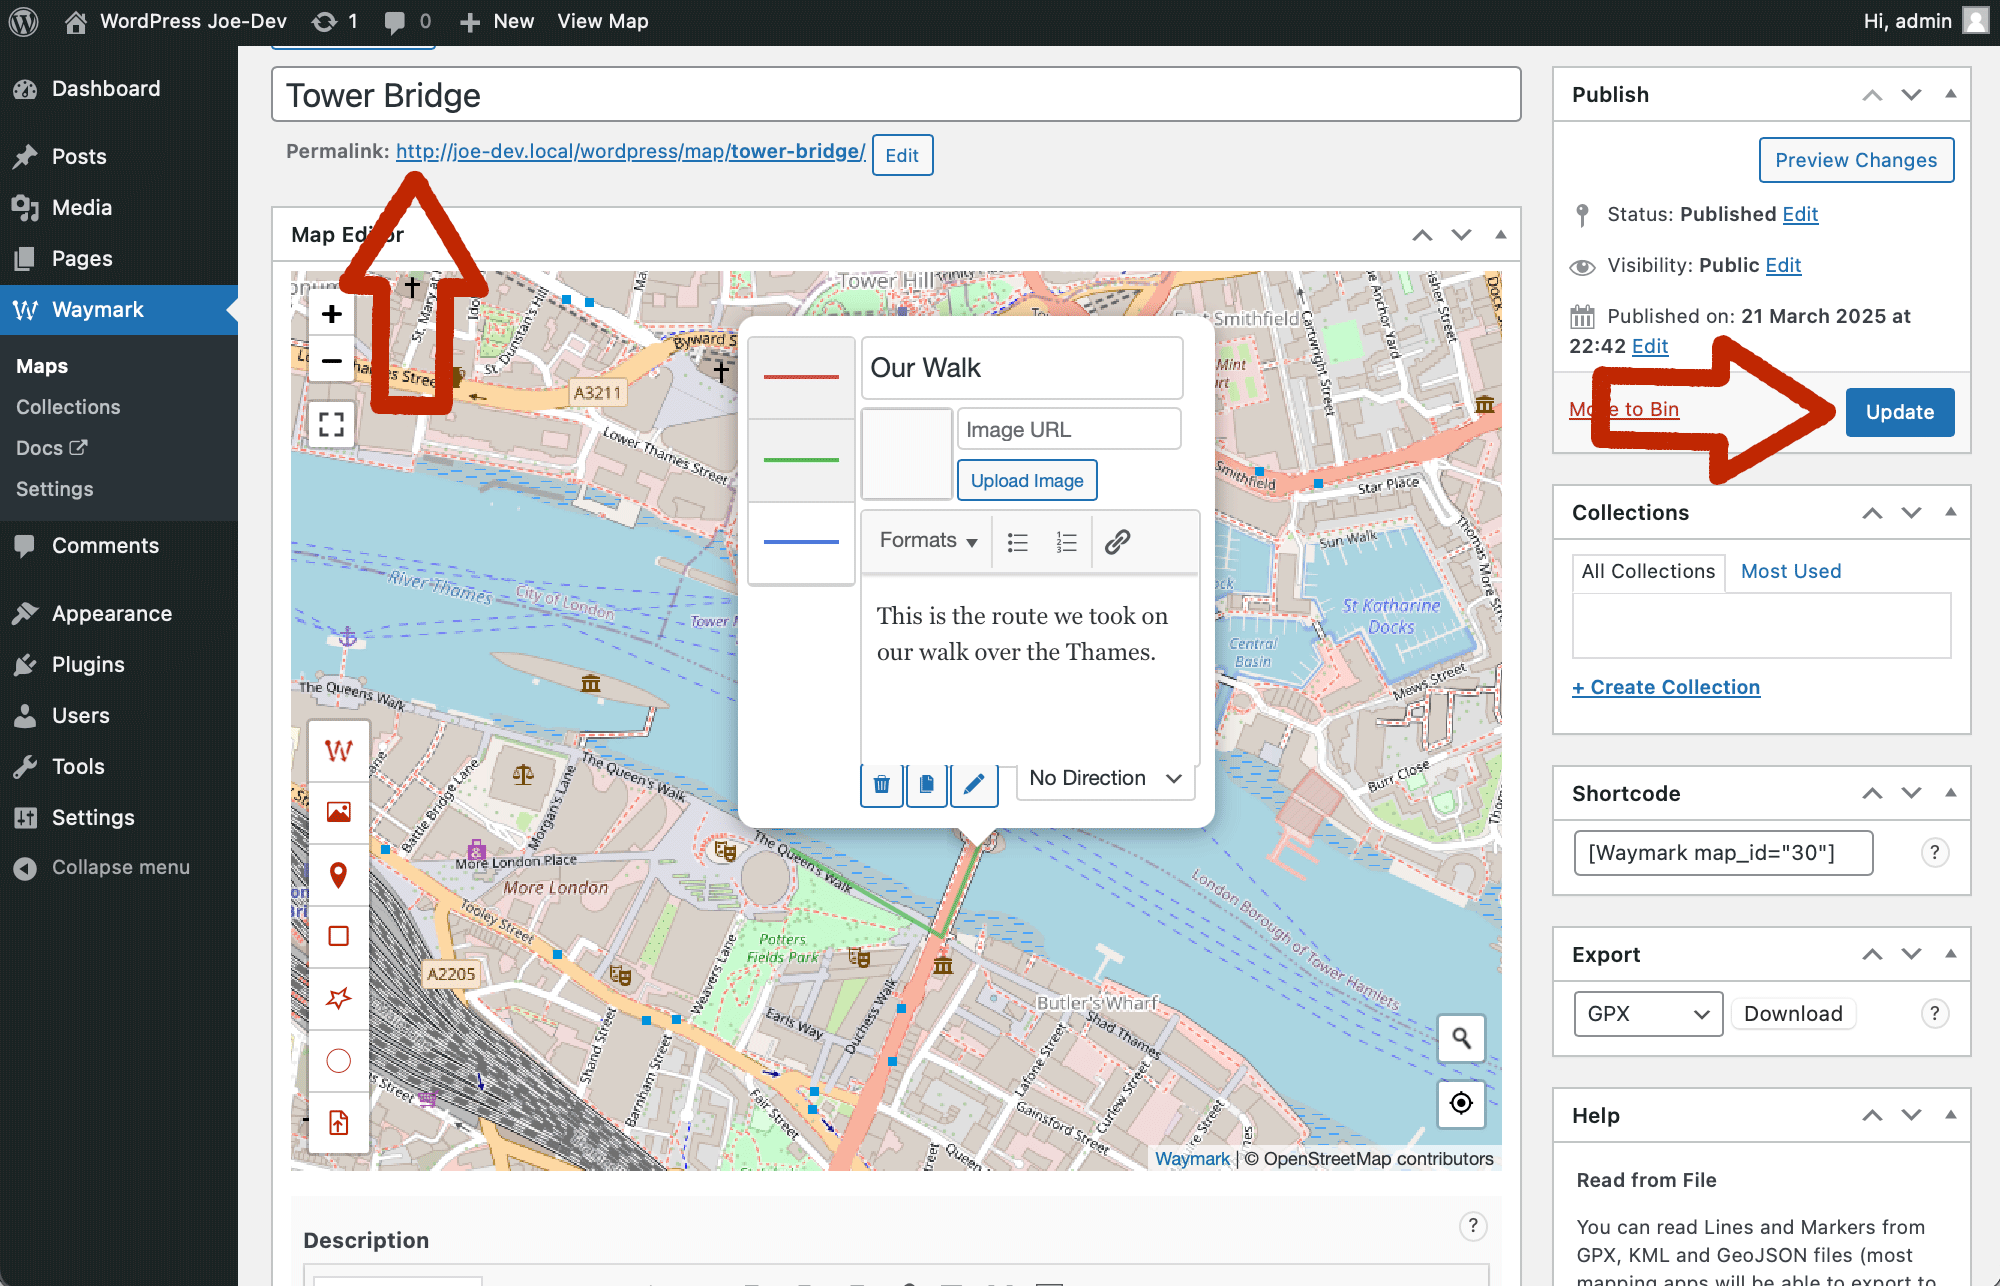Toggle the Publish panel with its triangle
This screenshot has height=1286, width=2000.
click(1950, 94)
